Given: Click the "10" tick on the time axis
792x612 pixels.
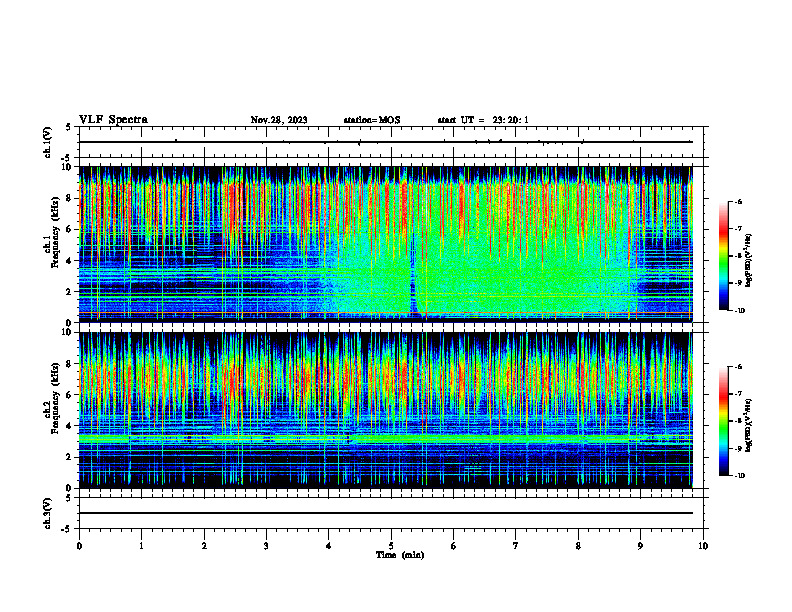Looking at the screenshot, I should tap(703, 546).
